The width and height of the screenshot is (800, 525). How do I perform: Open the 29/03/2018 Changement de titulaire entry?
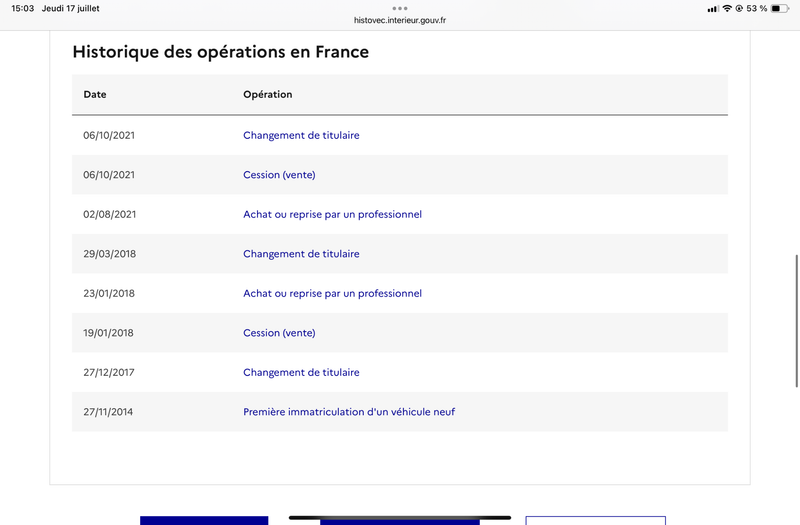tap(301, 254)
